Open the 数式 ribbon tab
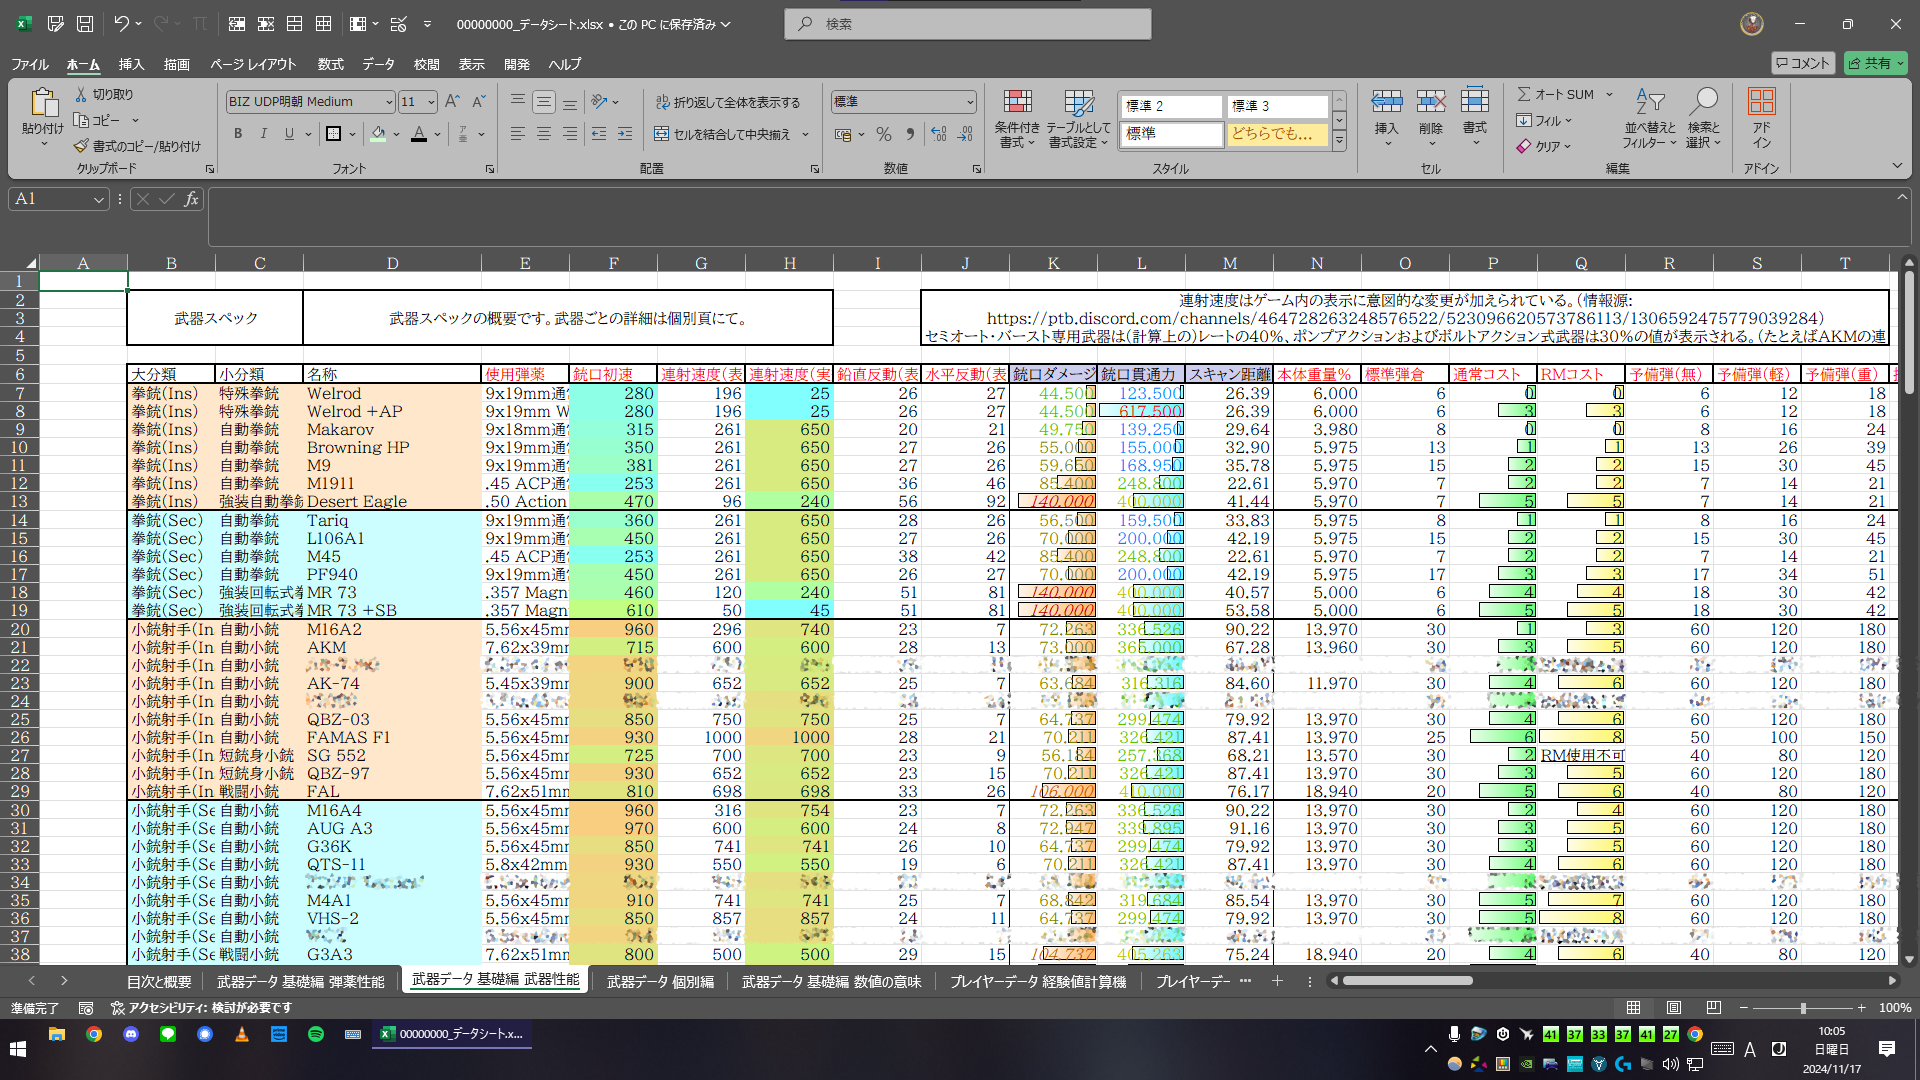 (x=330, y=64)
